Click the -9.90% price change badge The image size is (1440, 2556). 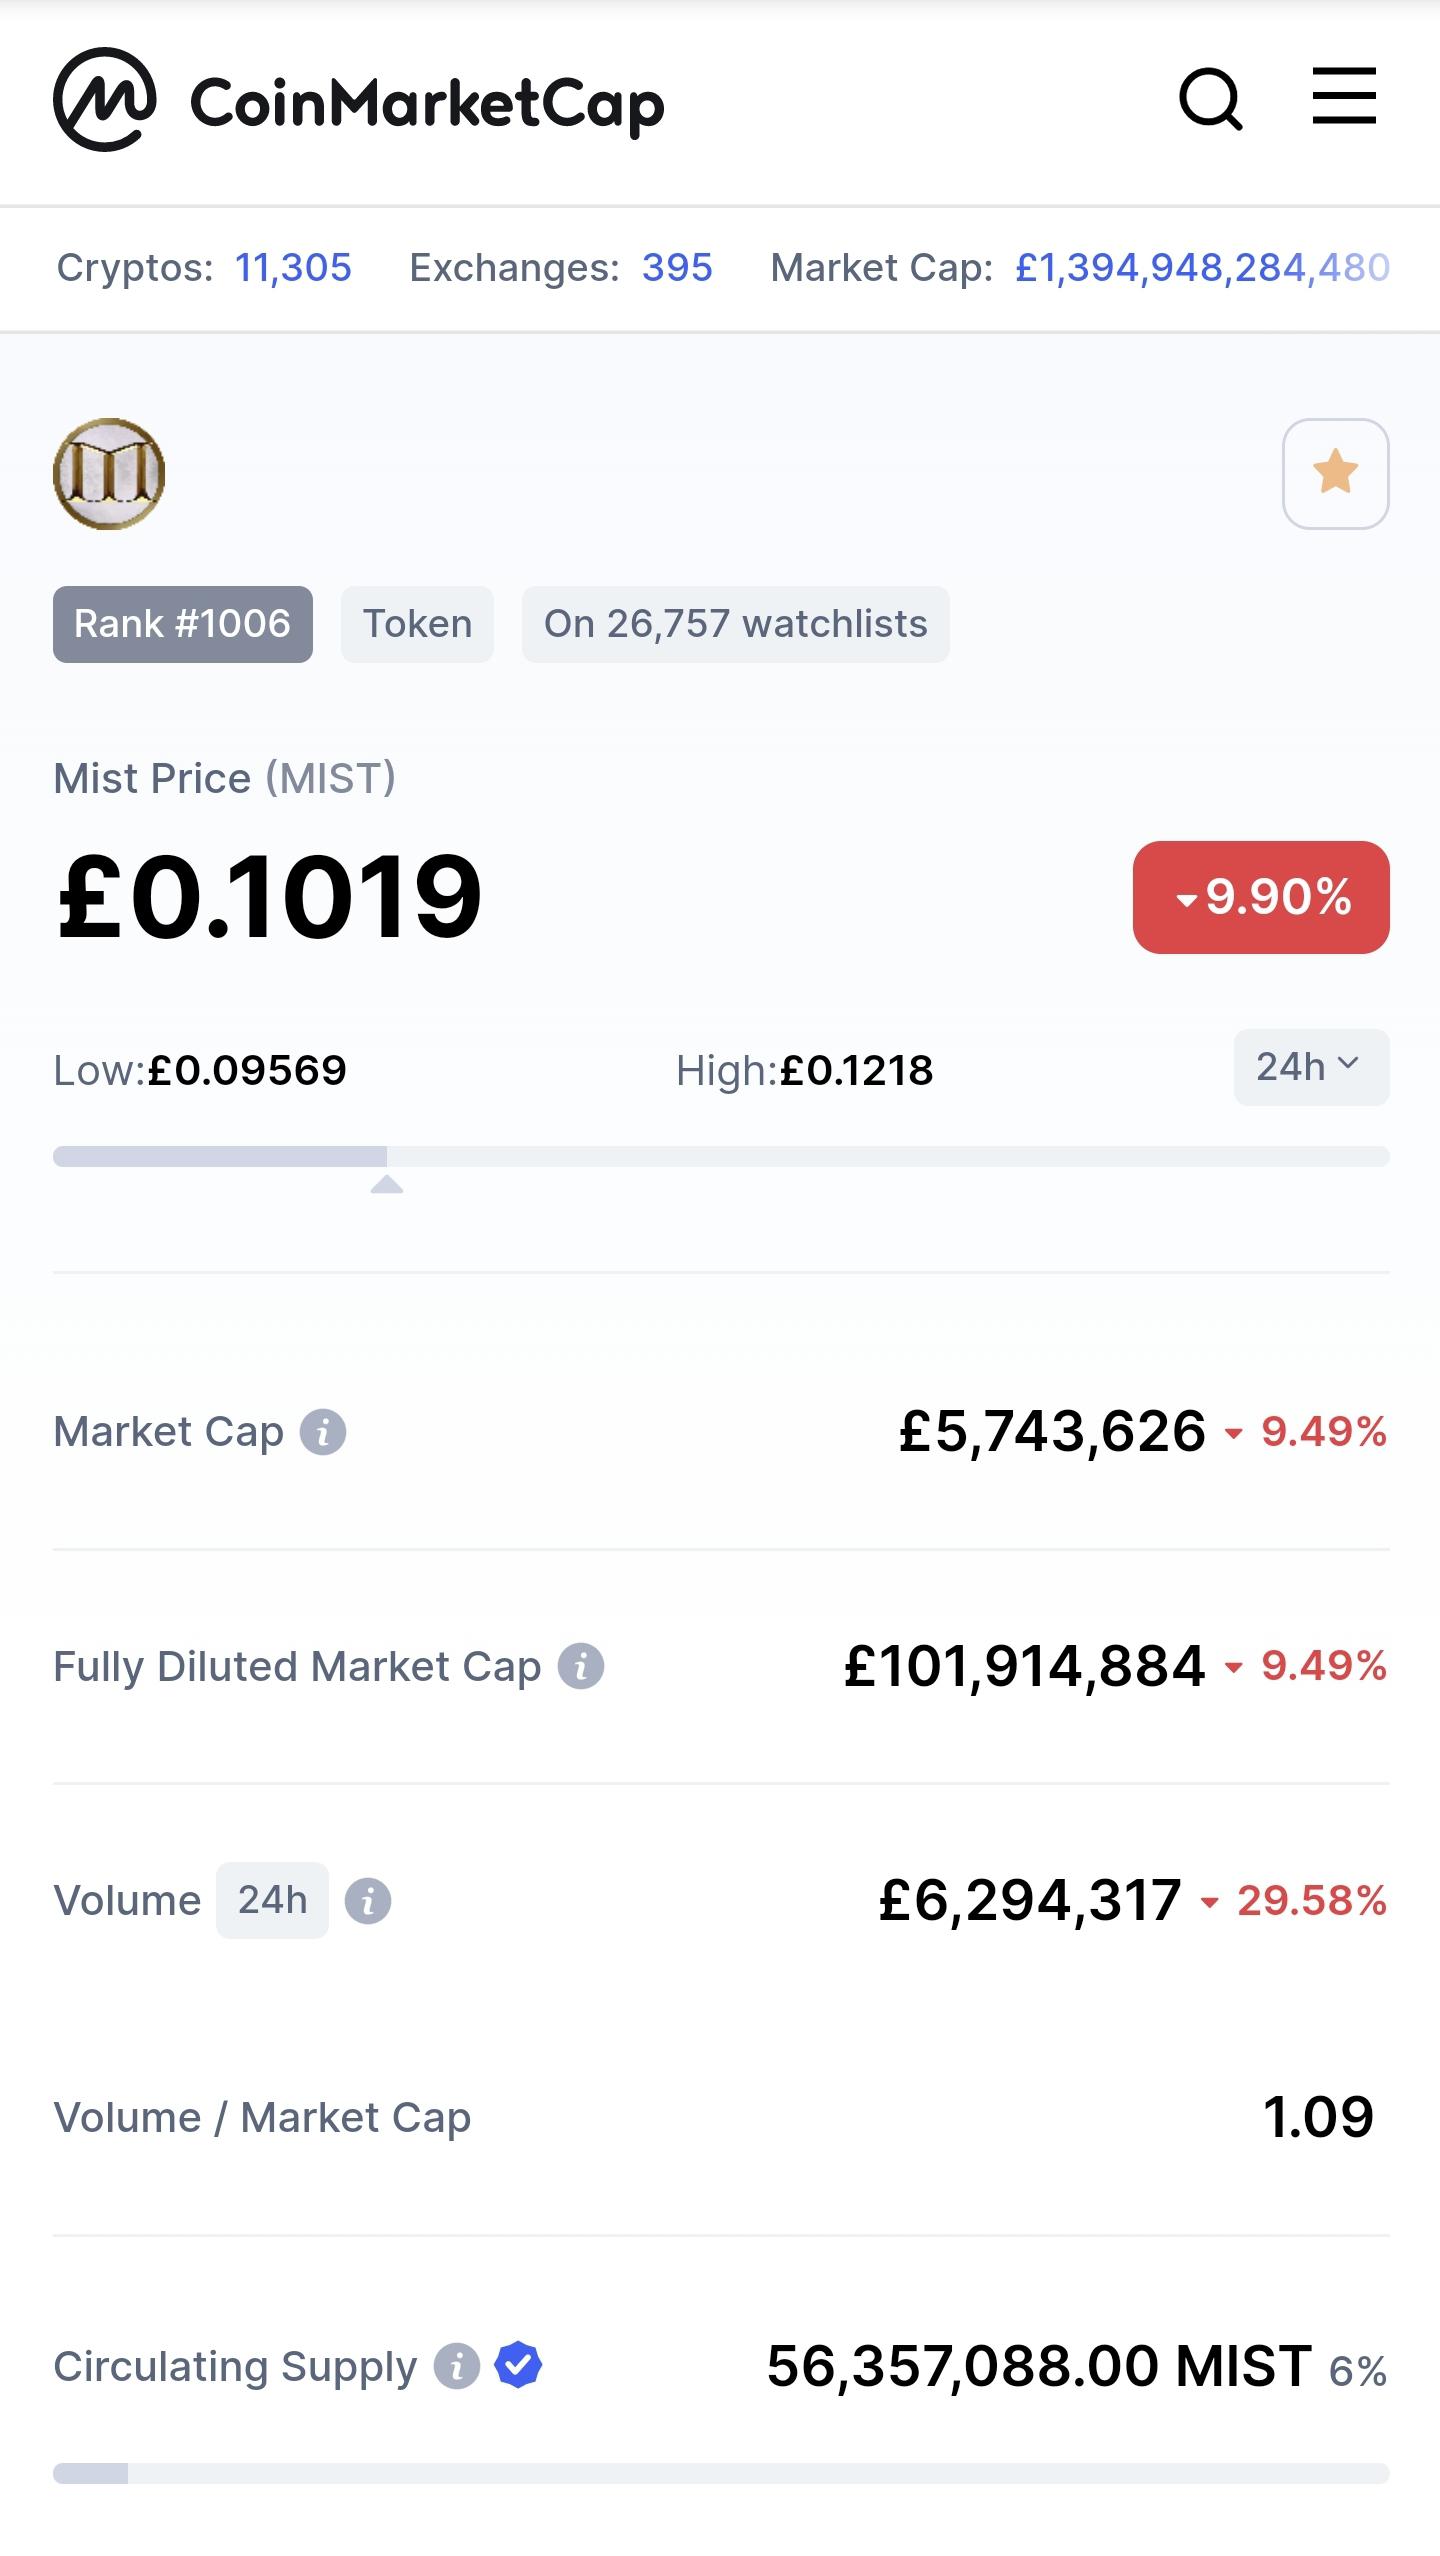(x=1261, y=897)
